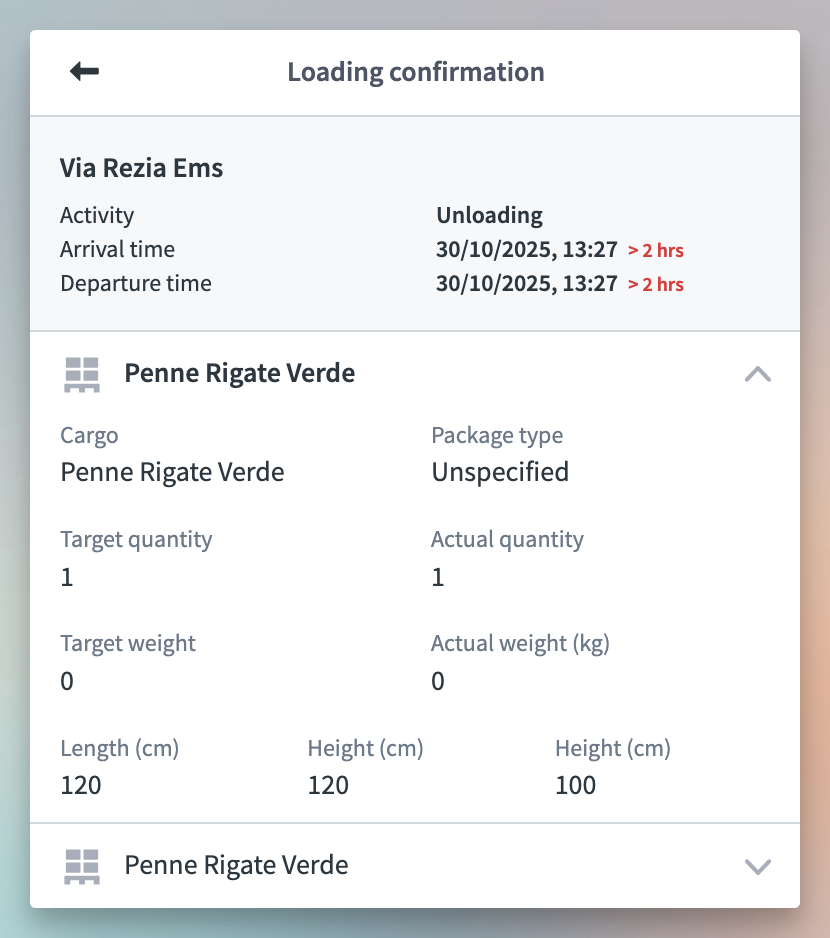Click the arrival time delay warning
830x938 pixels.
pyautogui.click(x=655, y=250)
